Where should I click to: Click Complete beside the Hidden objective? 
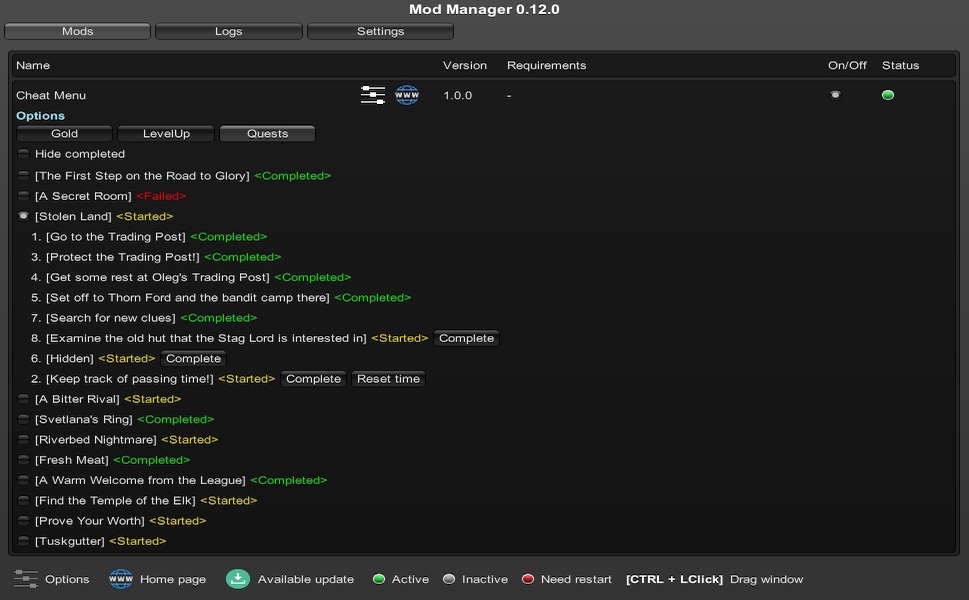pos(193,358)
